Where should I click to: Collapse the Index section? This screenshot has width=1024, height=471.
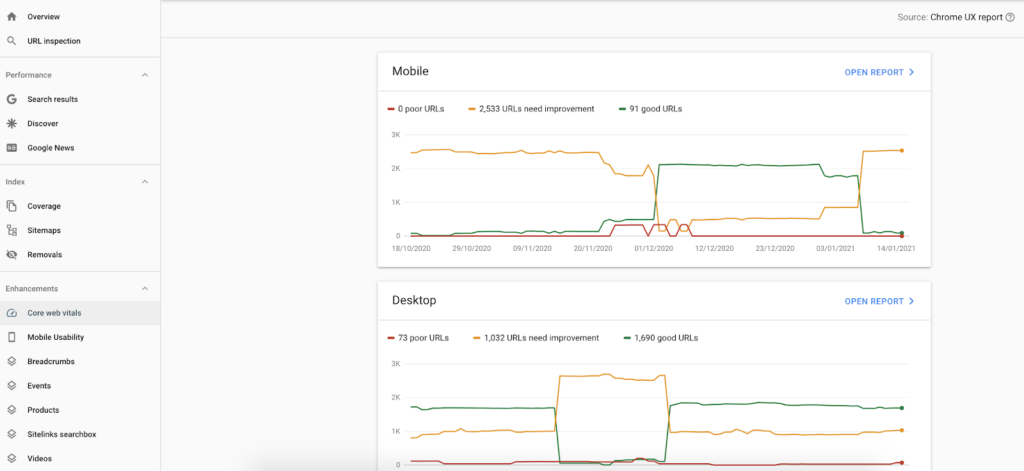[145, 182]
